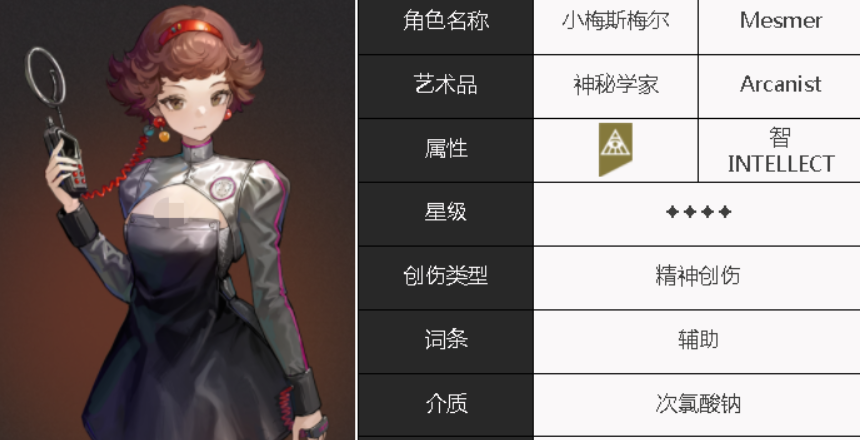This screenshot has width=861, height=440.
Task: Click the 次氯酸钠 medium value
Action: (x=697, y=405)
